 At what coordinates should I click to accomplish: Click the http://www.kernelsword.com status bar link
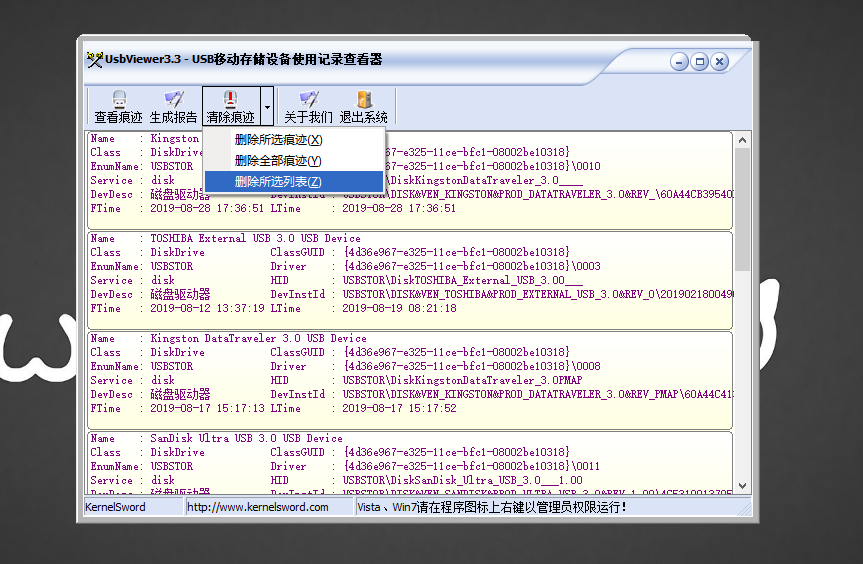(258, 507)
